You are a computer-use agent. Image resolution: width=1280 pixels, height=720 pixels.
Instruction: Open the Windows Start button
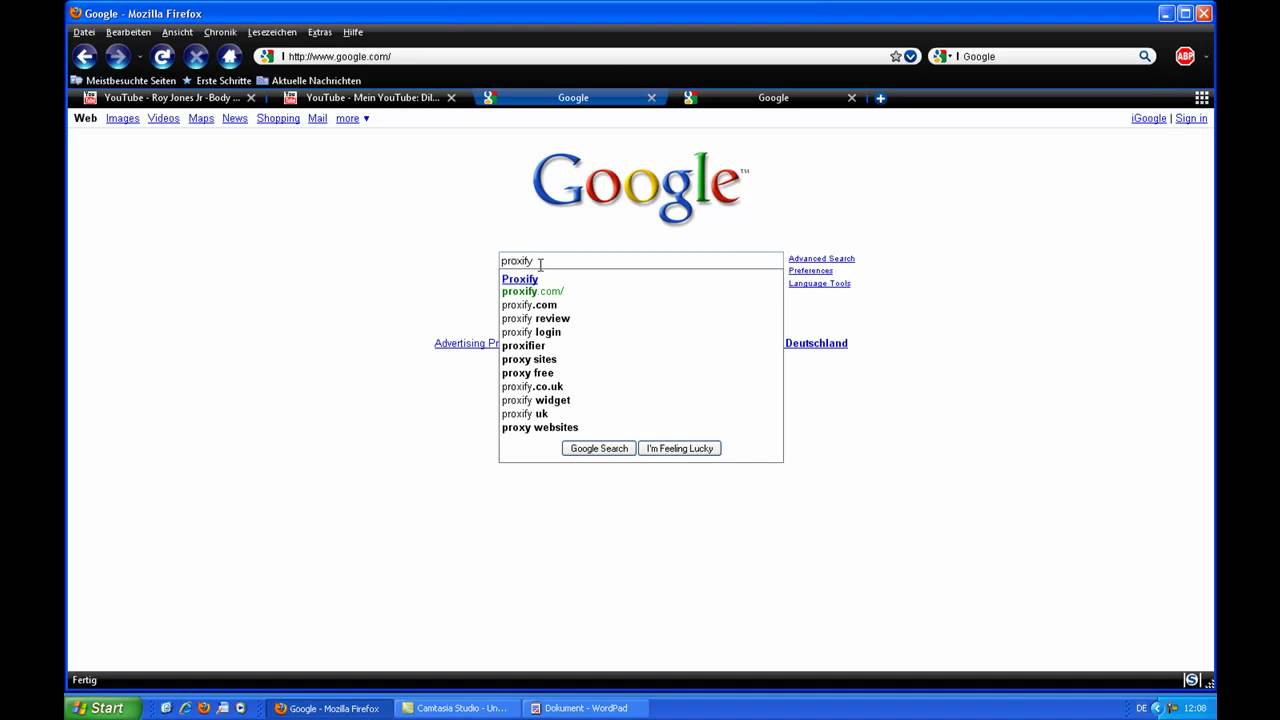102,708
